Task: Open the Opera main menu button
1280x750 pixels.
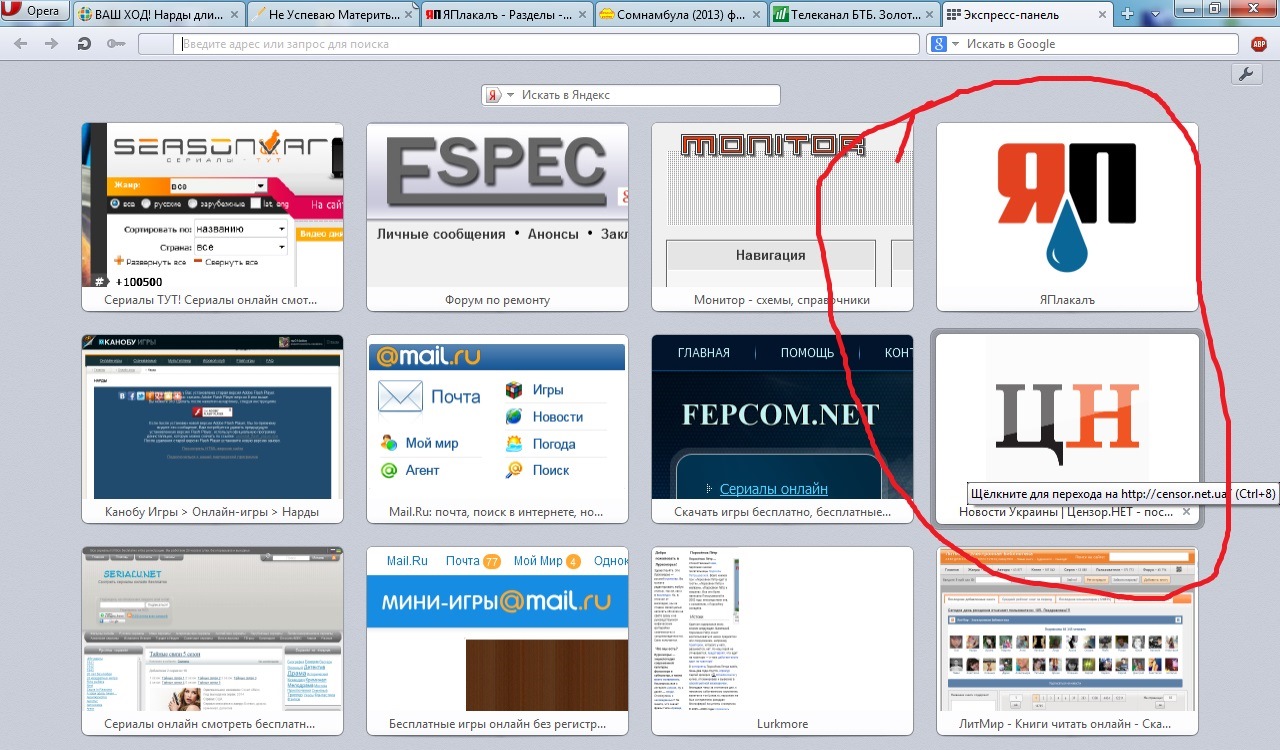Action: point(36,12)
